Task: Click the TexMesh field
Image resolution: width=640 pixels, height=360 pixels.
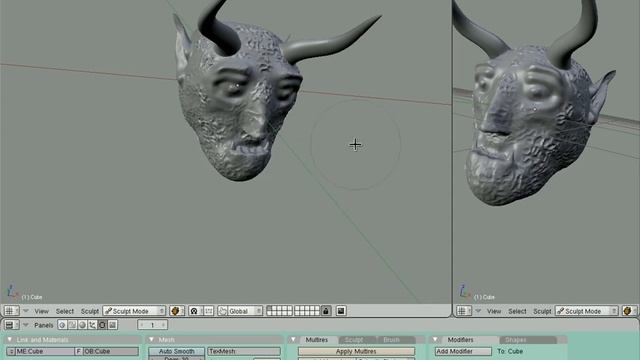Action: pyautogui.click(x=244, y=351)
